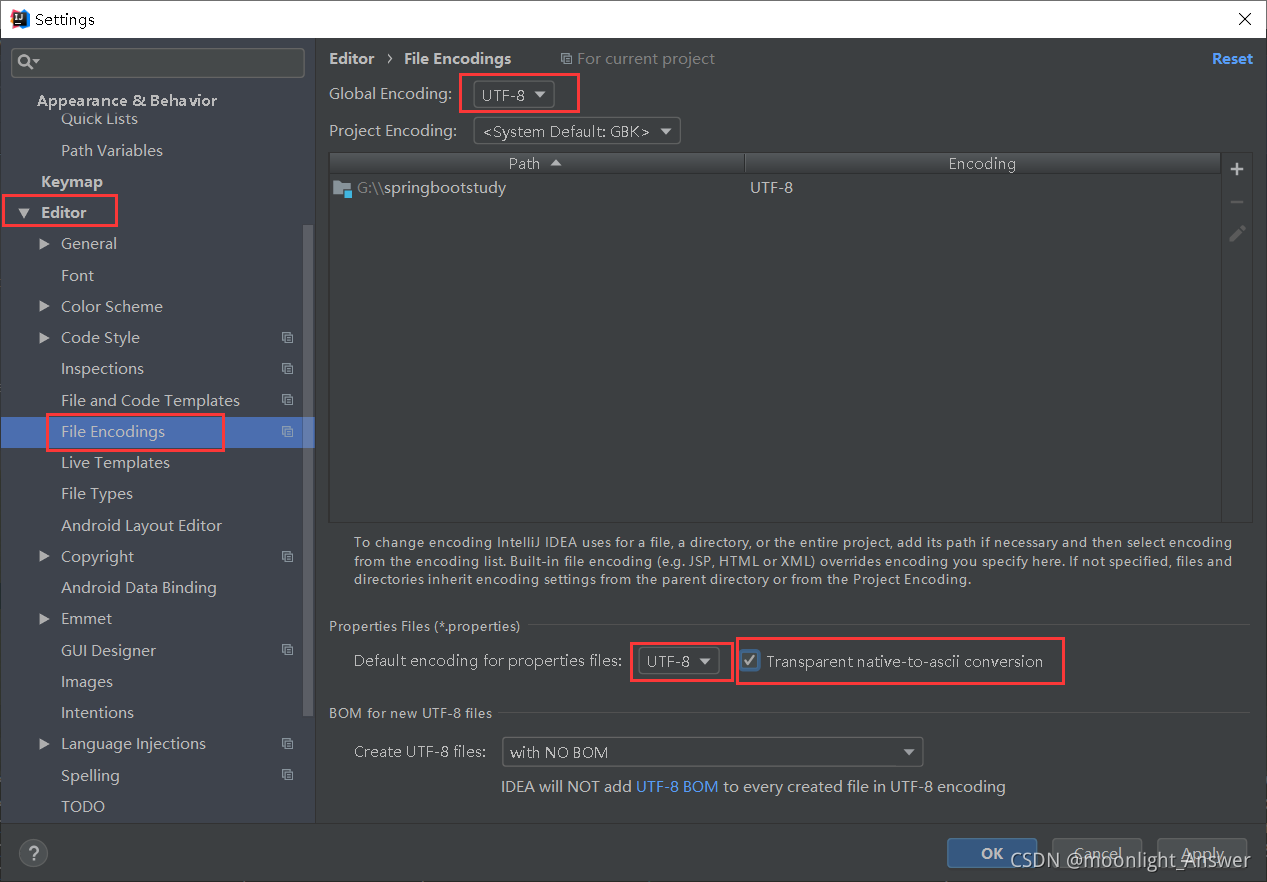Open Android Data Binding settings
1267x882 pixels.
pos(139,588)
